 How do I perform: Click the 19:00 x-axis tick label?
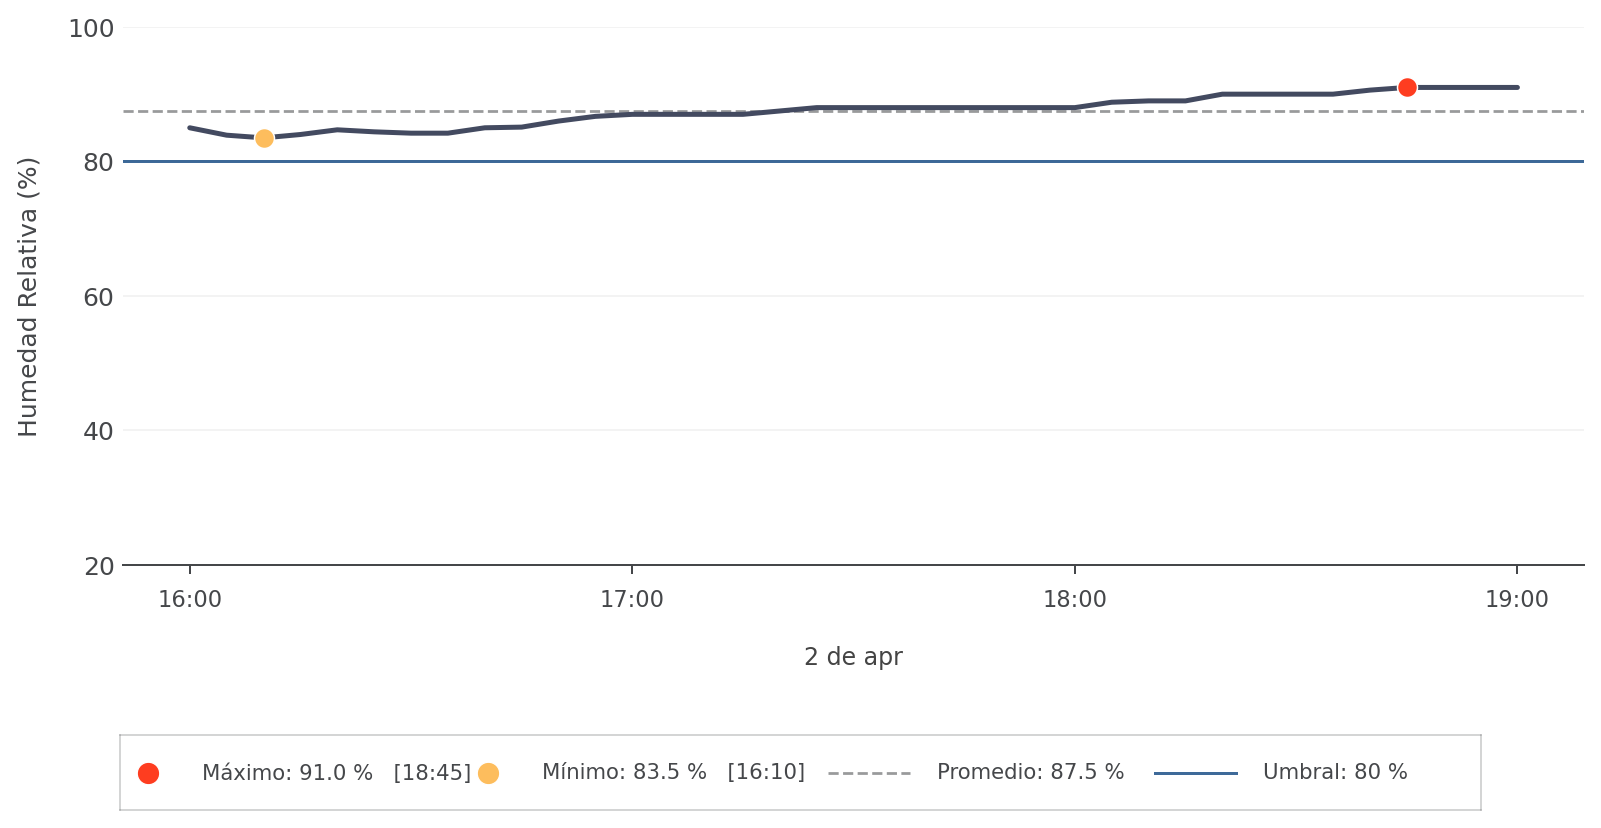(x=1517, y=600)
